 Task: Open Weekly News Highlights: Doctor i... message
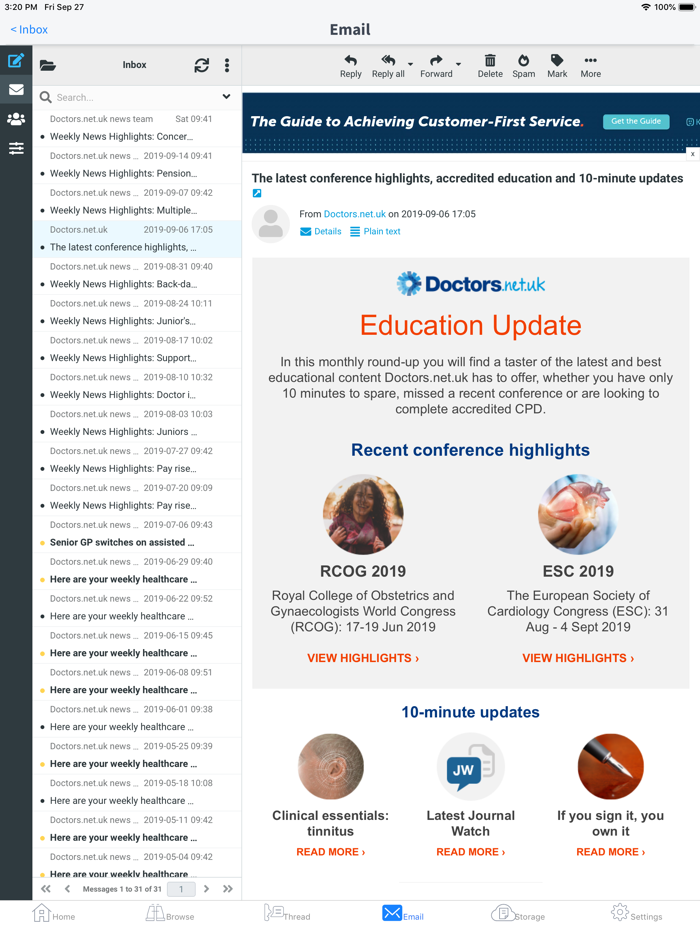(x=137, y=387)
